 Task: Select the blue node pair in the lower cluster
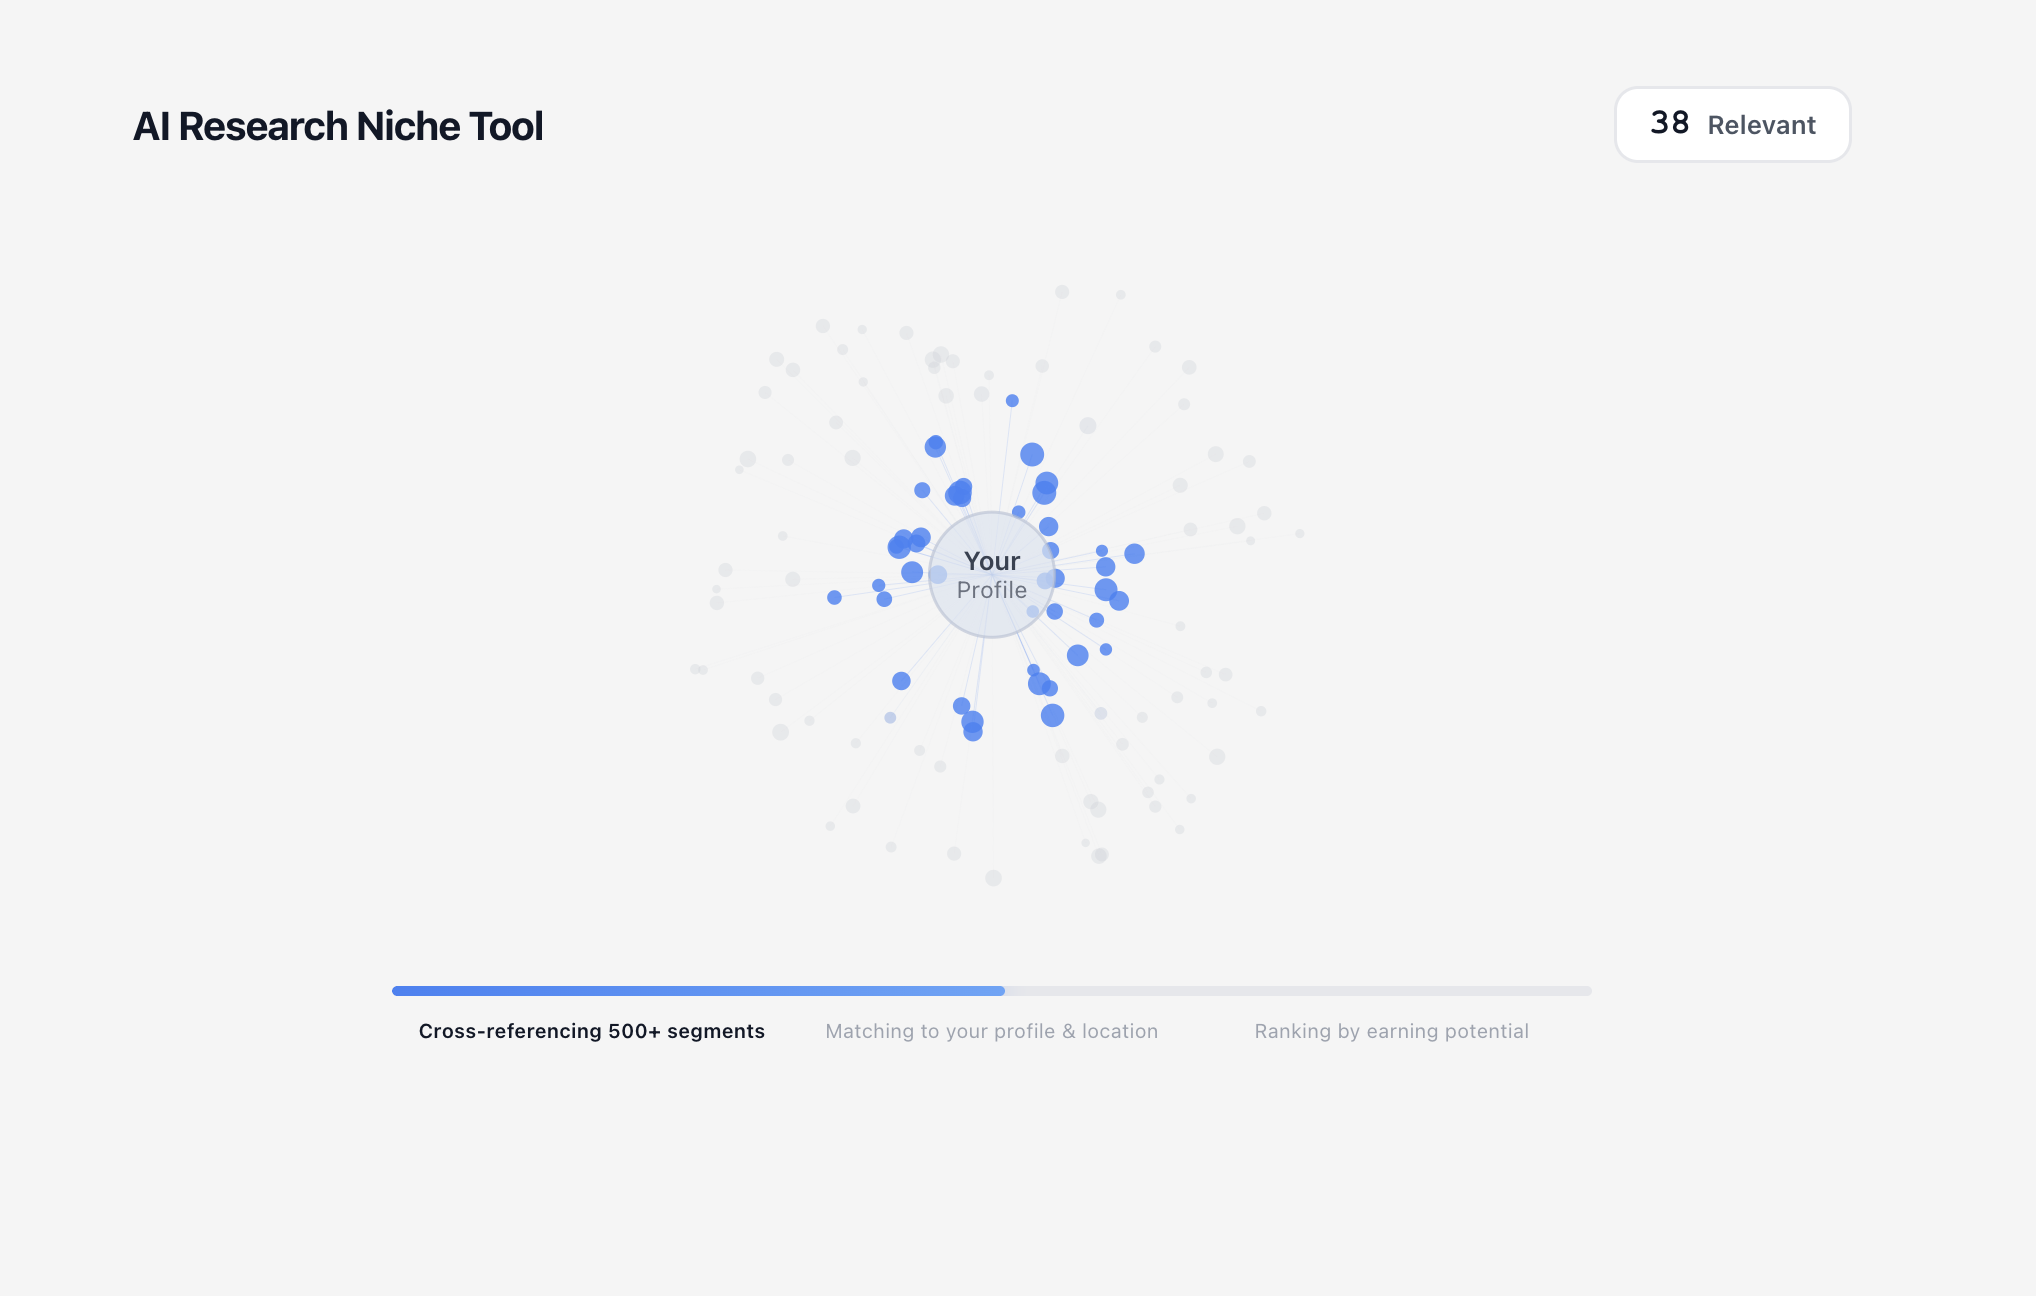click(x=970, y=717)
